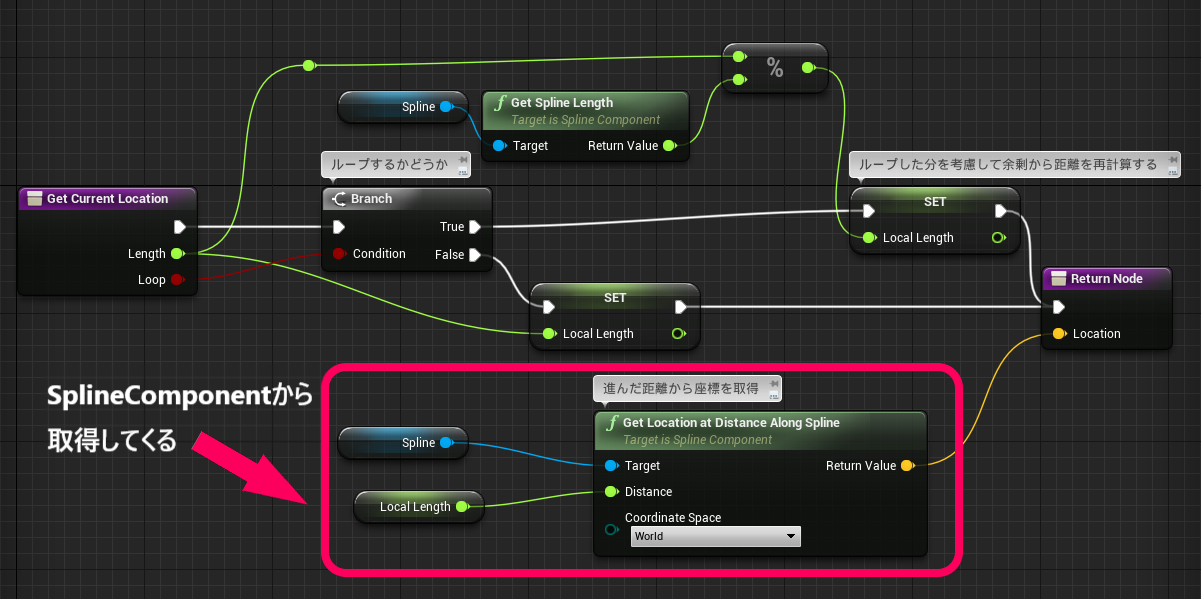Image resolution: width=1201 pixels, height=599 pixels.
Task: Click the Branch node exec input pin
Action: click(339, 227)
